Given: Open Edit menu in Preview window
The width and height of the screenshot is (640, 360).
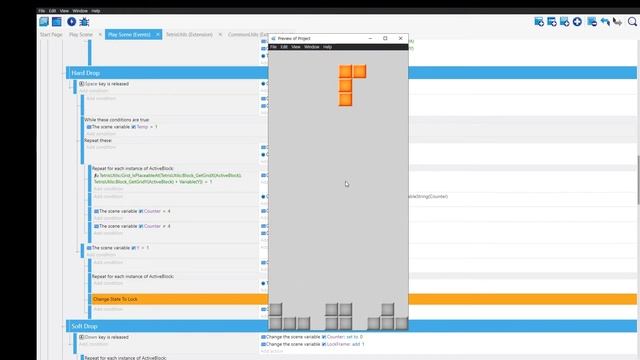Looking at the screenshot, I should pos(284,47).
